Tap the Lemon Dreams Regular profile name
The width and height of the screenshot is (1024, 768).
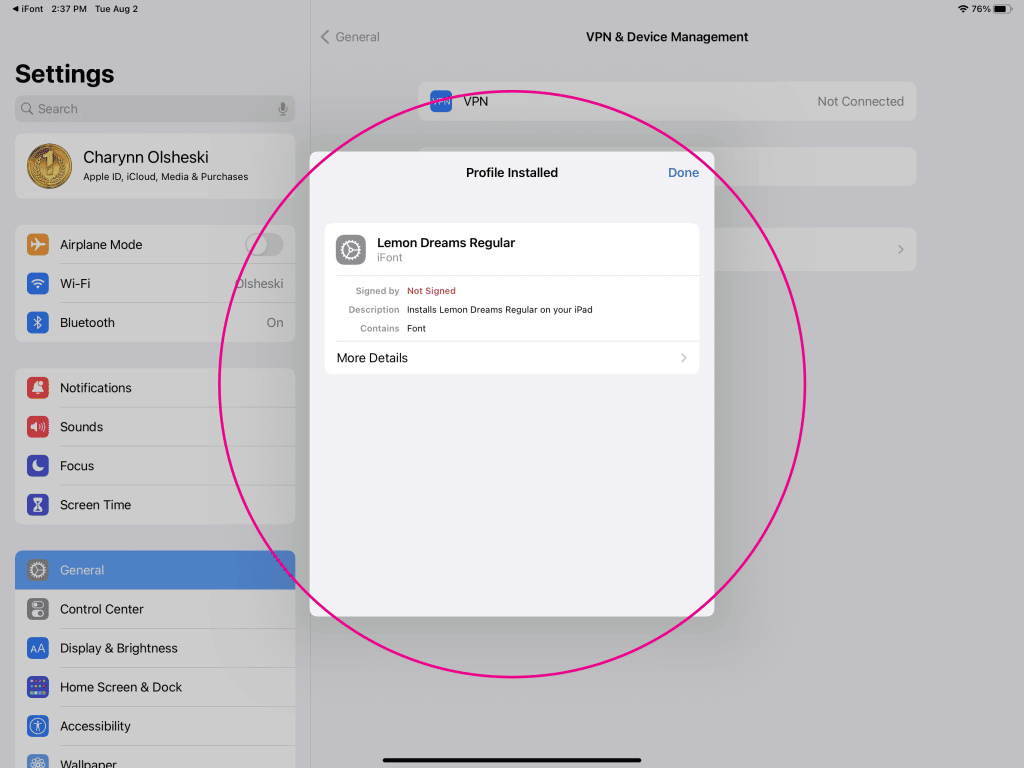coord(446,243)
